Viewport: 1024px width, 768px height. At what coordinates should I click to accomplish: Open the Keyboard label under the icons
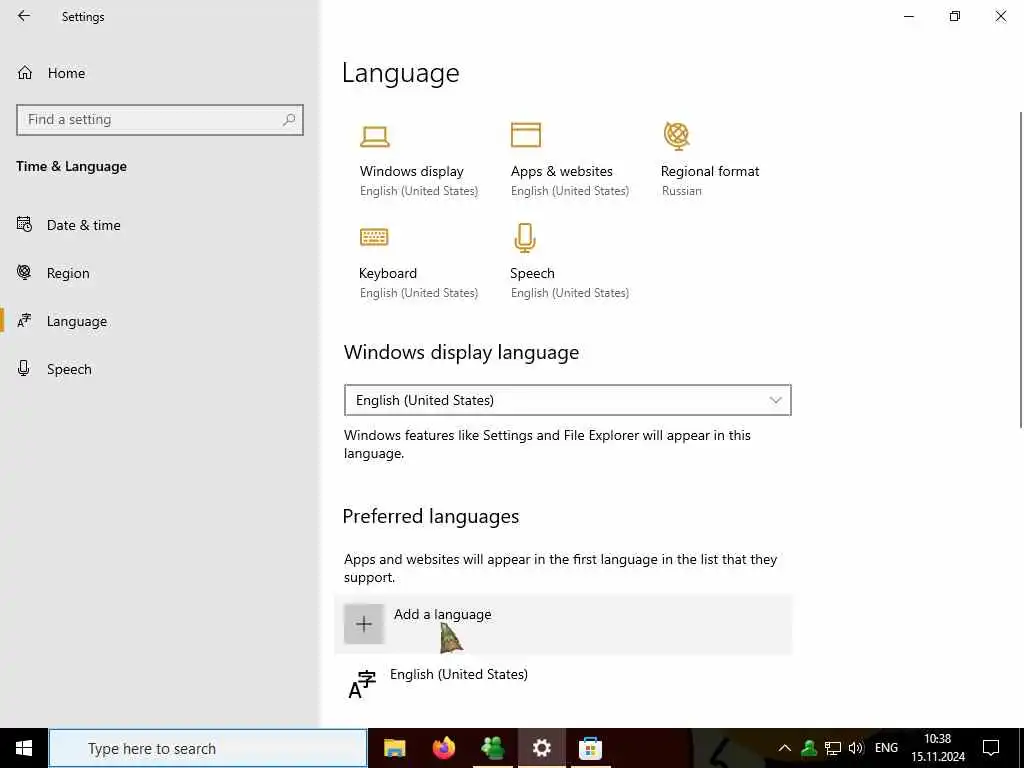tap(388, 273)
